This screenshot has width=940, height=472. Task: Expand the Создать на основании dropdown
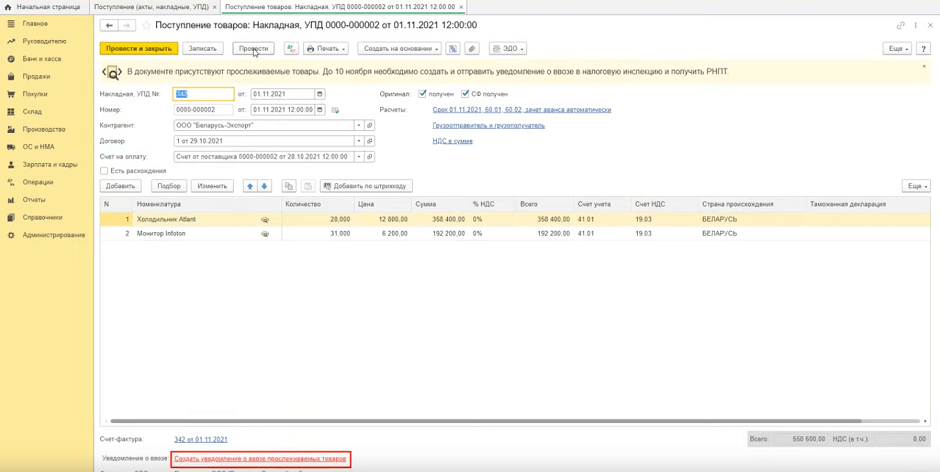(x=400, y=48)
